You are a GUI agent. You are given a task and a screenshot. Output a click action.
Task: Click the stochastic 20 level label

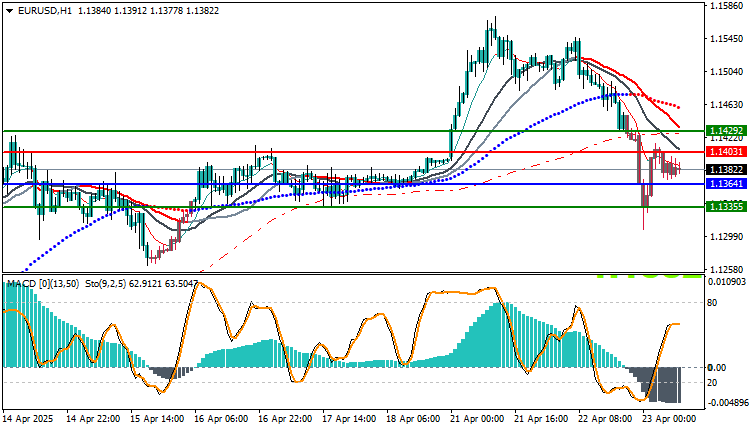pyautogui.click(x=712, y=383)
